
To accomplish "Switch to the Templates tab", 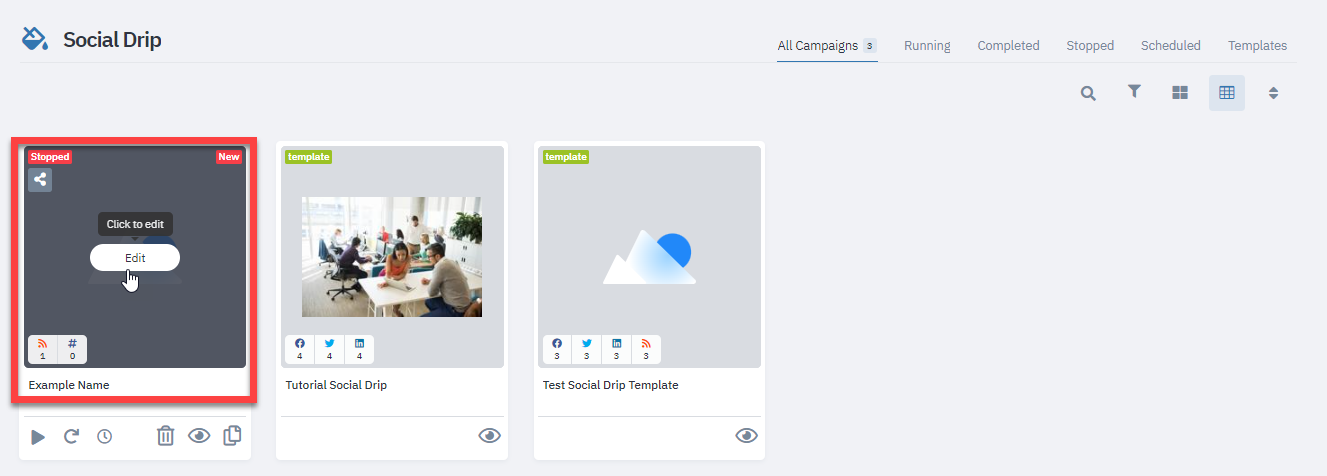I will [x=1257, y=46].
